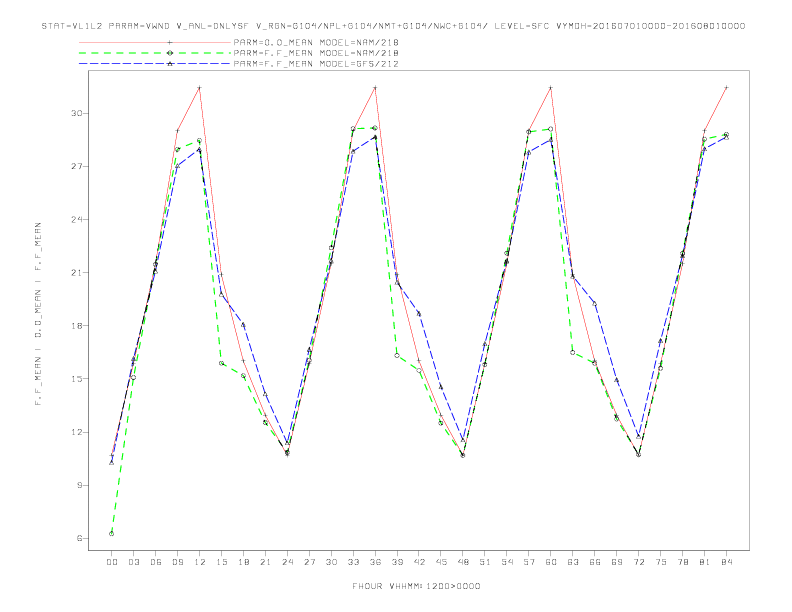Click x-axis forecast hour label 51

(485, 562)
